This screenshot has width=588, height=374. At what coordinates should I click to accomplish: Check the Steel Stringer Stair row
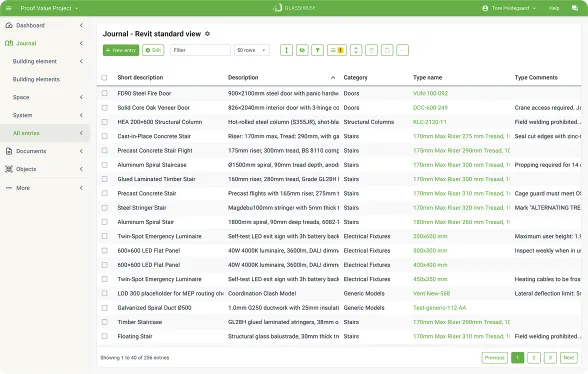pyautogui.click(x=104, y=207)
